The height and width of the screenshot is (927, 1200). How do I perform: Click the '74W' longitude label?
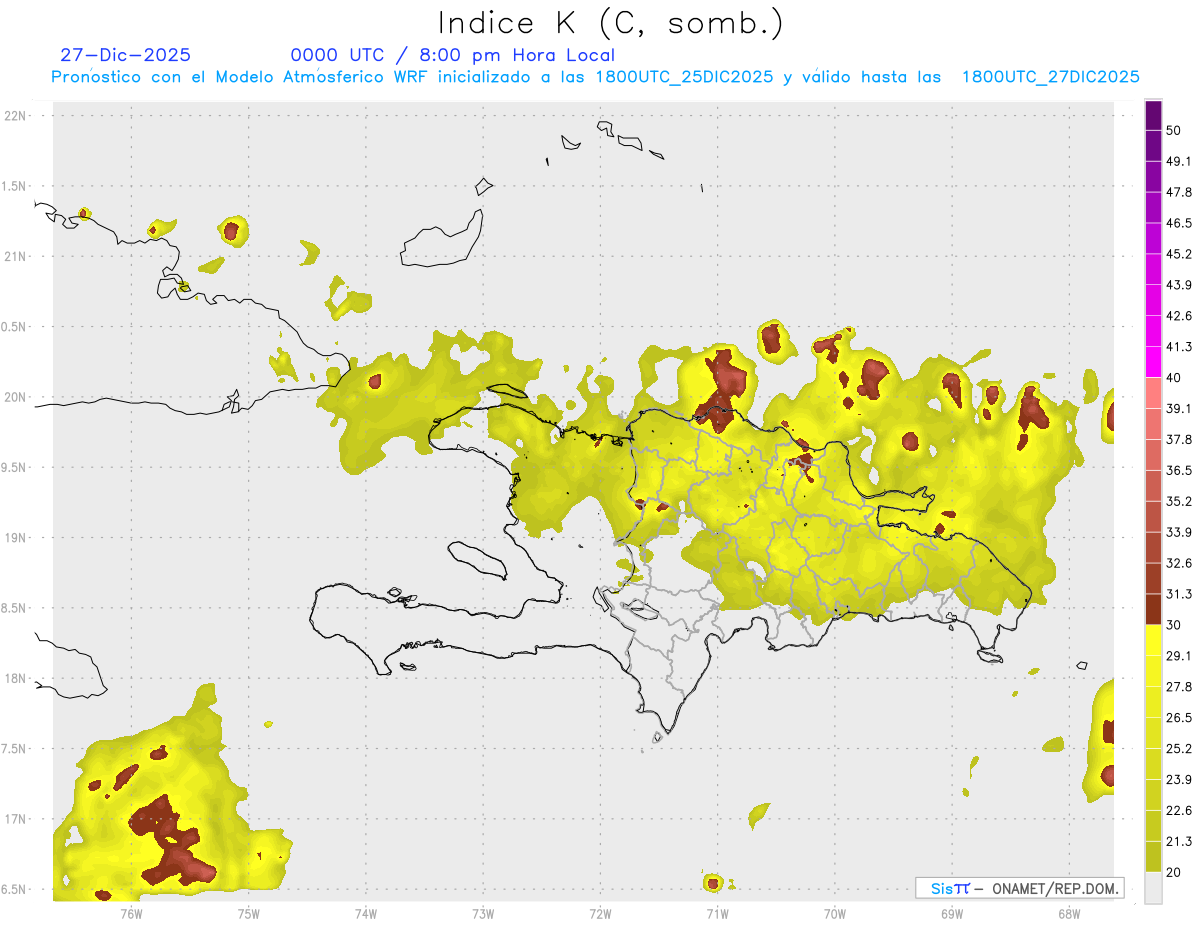click(365, 913)
